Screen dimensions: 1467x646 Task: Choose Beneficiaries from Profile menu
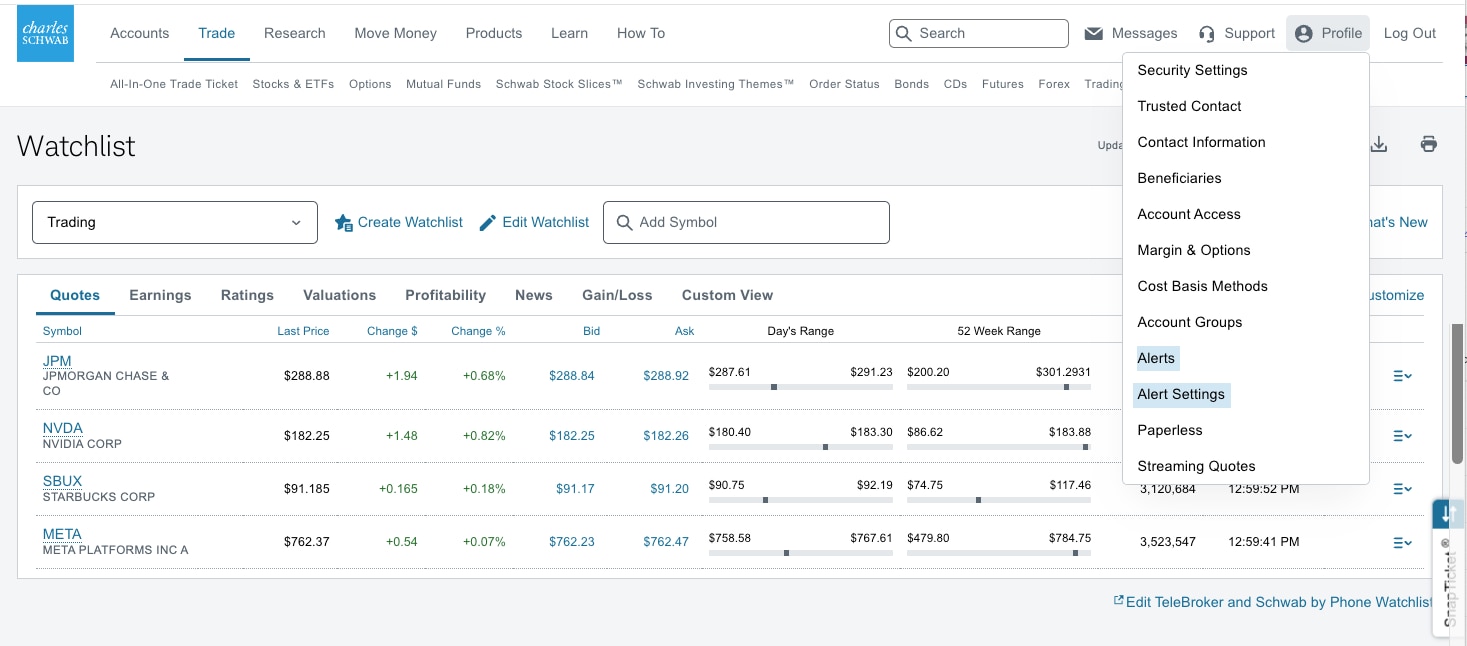coord(1180,178)
